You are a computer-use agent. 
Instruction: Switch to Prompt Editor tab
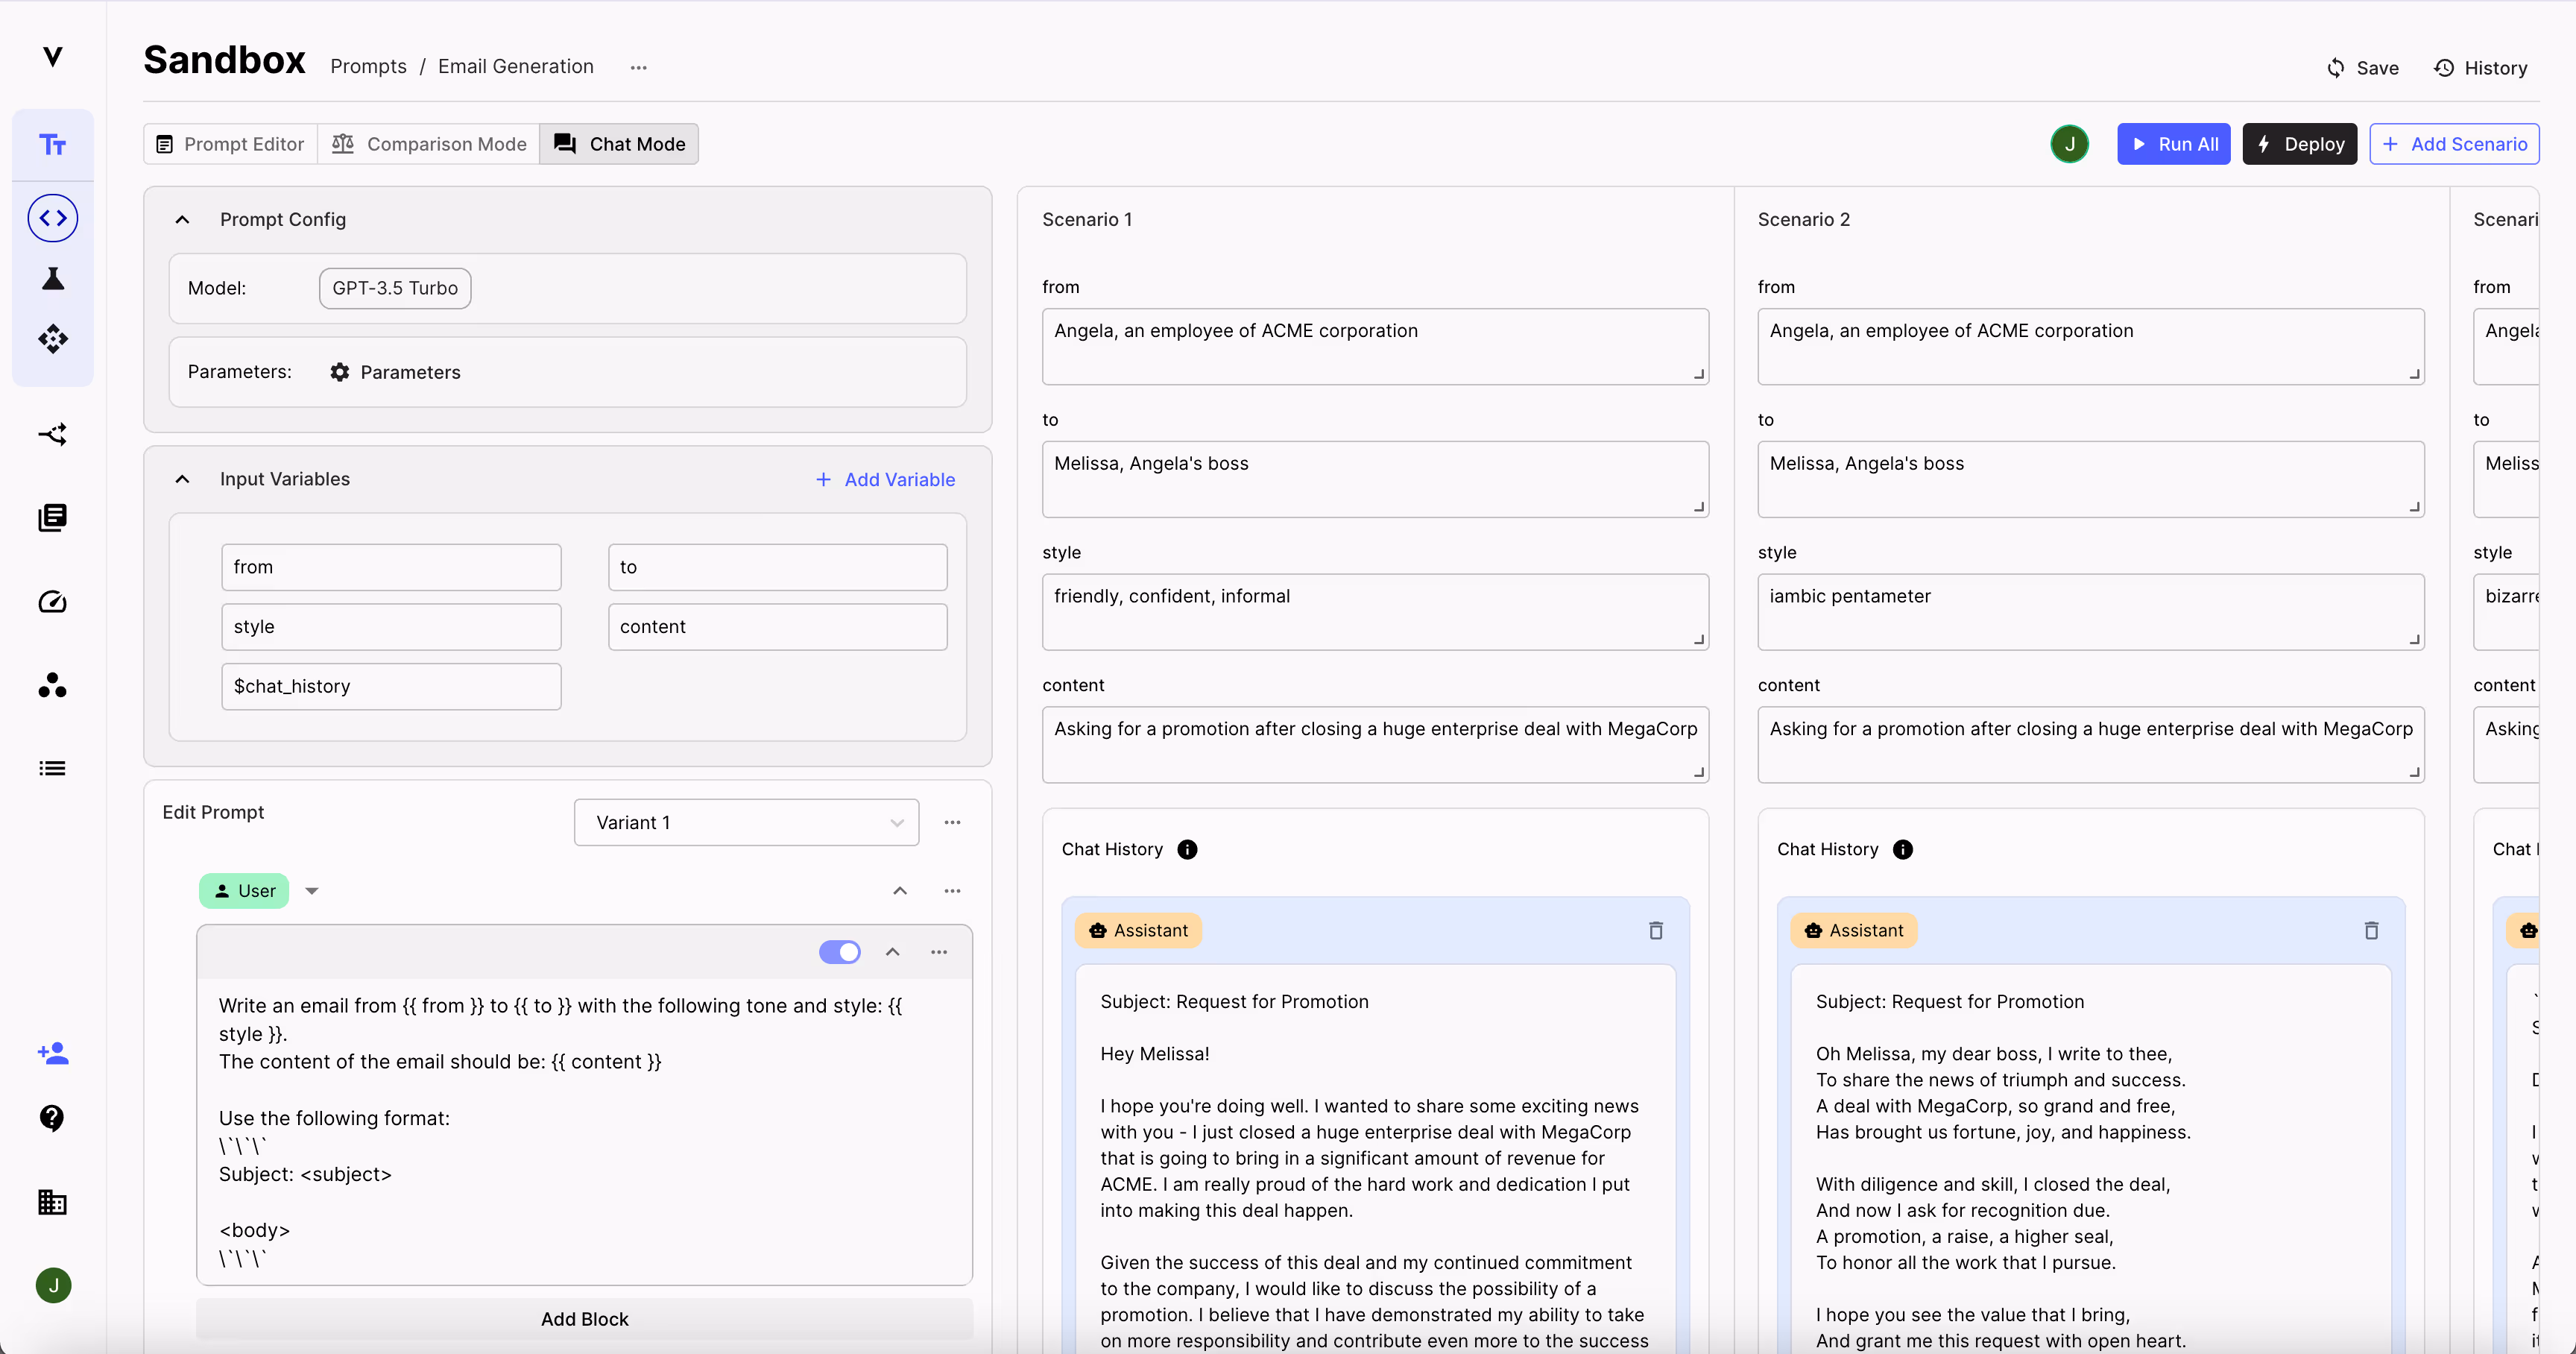231,144
